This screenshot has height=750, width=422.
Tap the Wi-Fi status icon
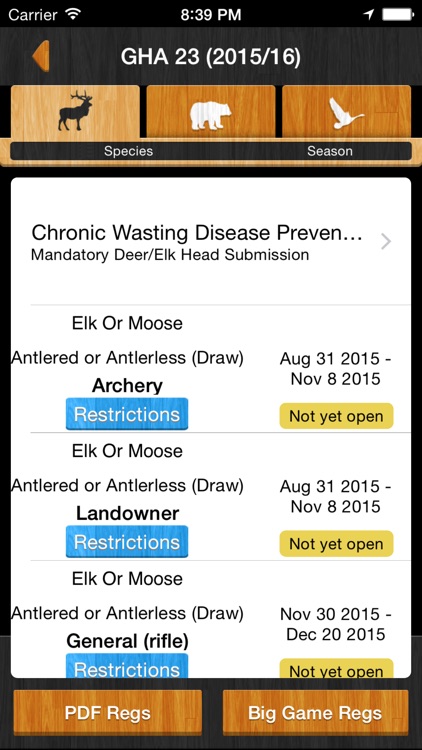pyautogui.click(x=73, y=15)
